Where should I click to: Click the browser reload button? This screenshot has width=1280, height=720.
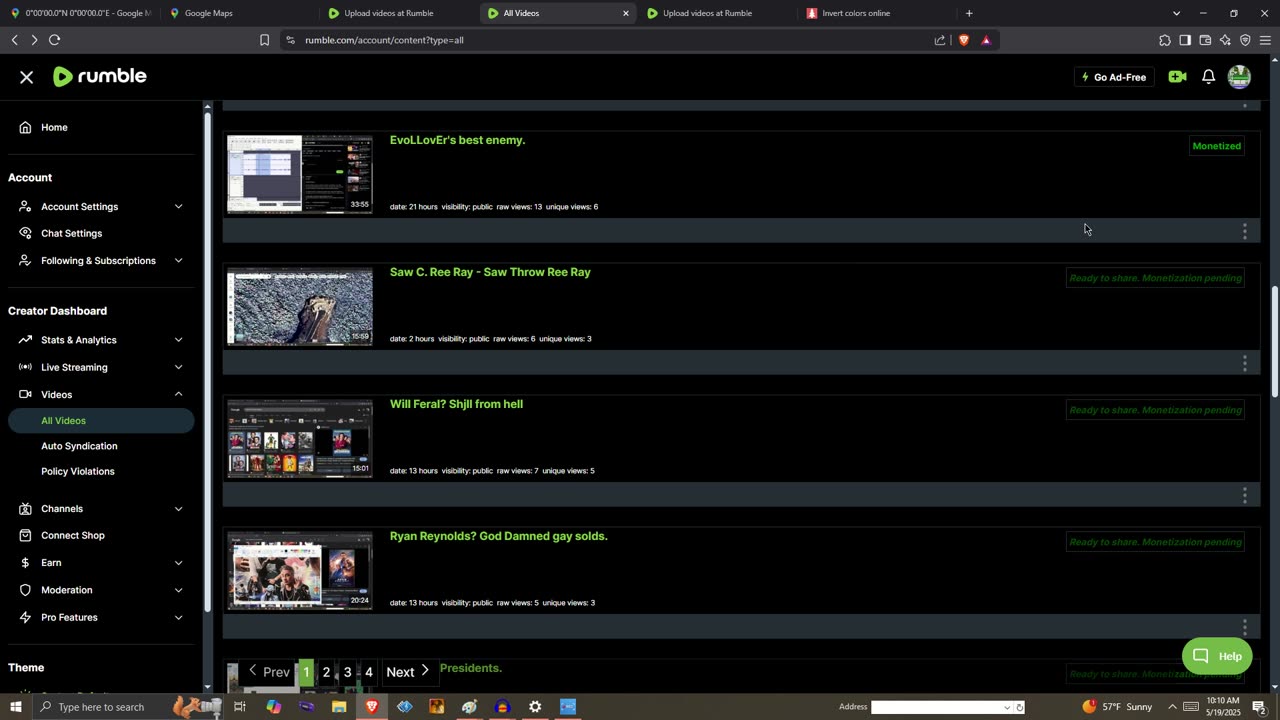[54, 40]
